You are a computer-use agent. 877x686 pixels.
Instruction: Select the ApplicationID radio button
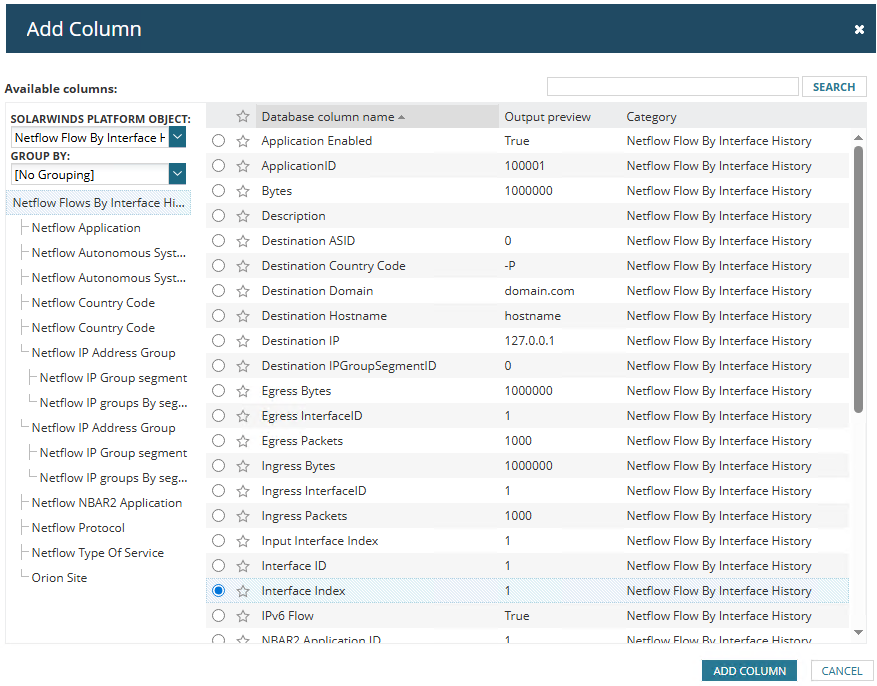(x=219, y=165)
